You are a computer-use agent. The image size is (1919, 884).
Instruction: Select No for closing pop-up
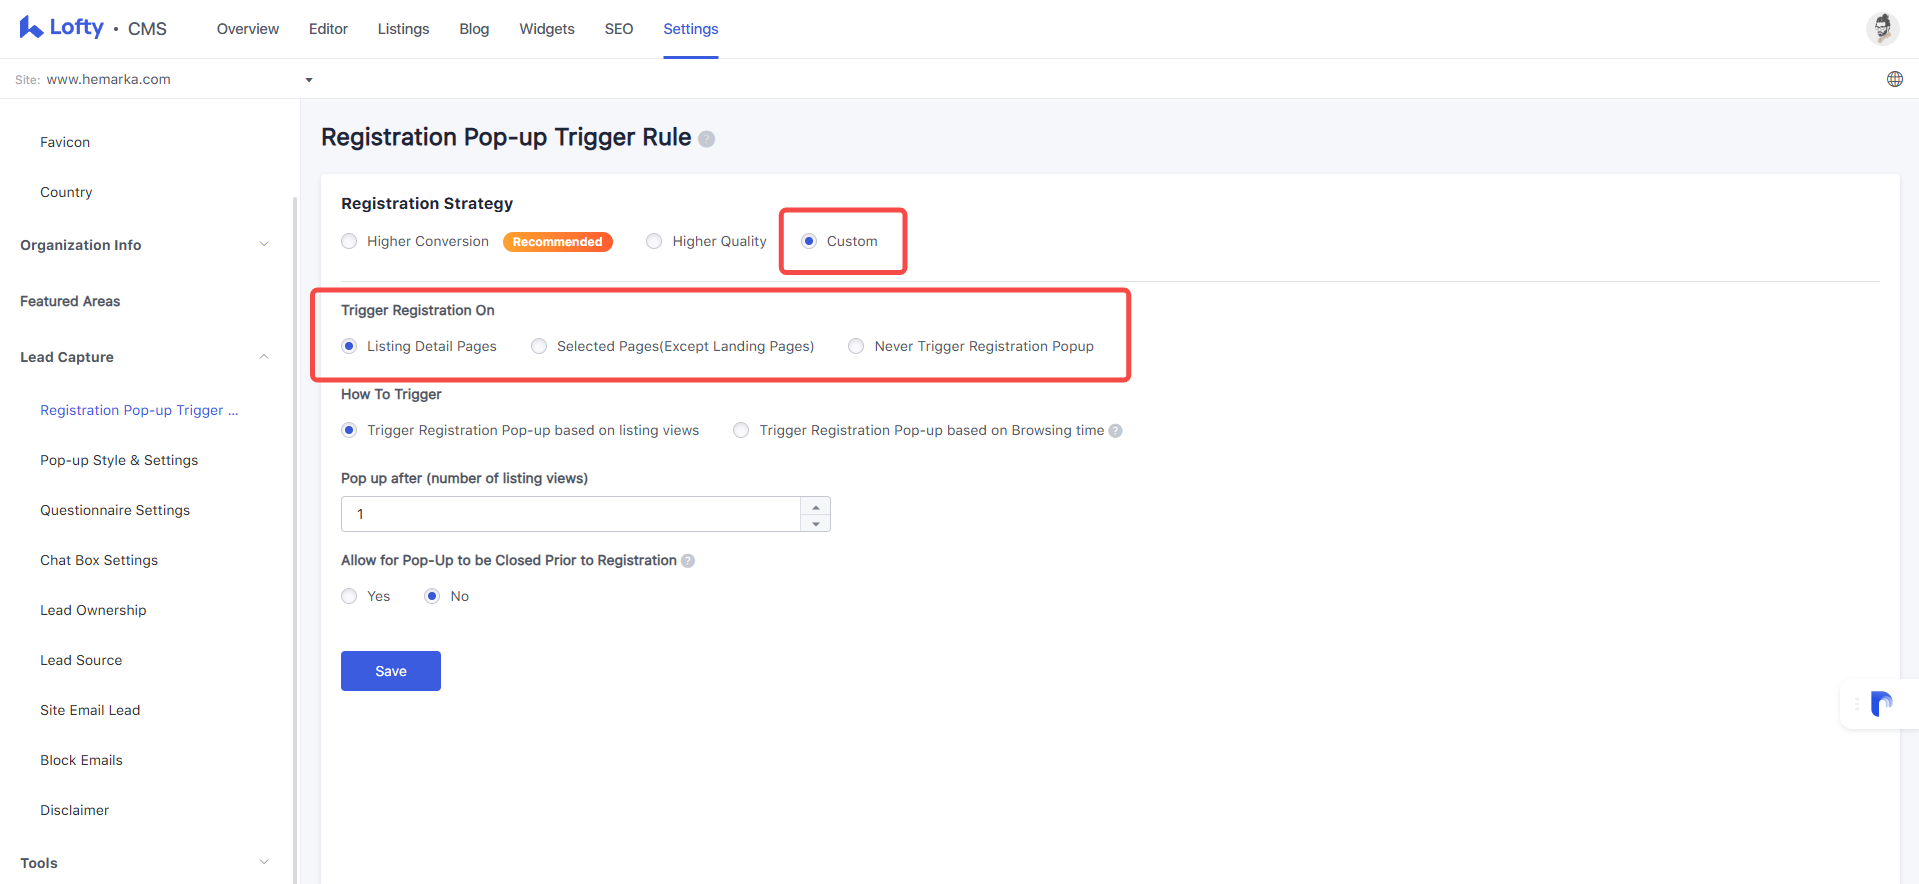[x=432, y=596]
